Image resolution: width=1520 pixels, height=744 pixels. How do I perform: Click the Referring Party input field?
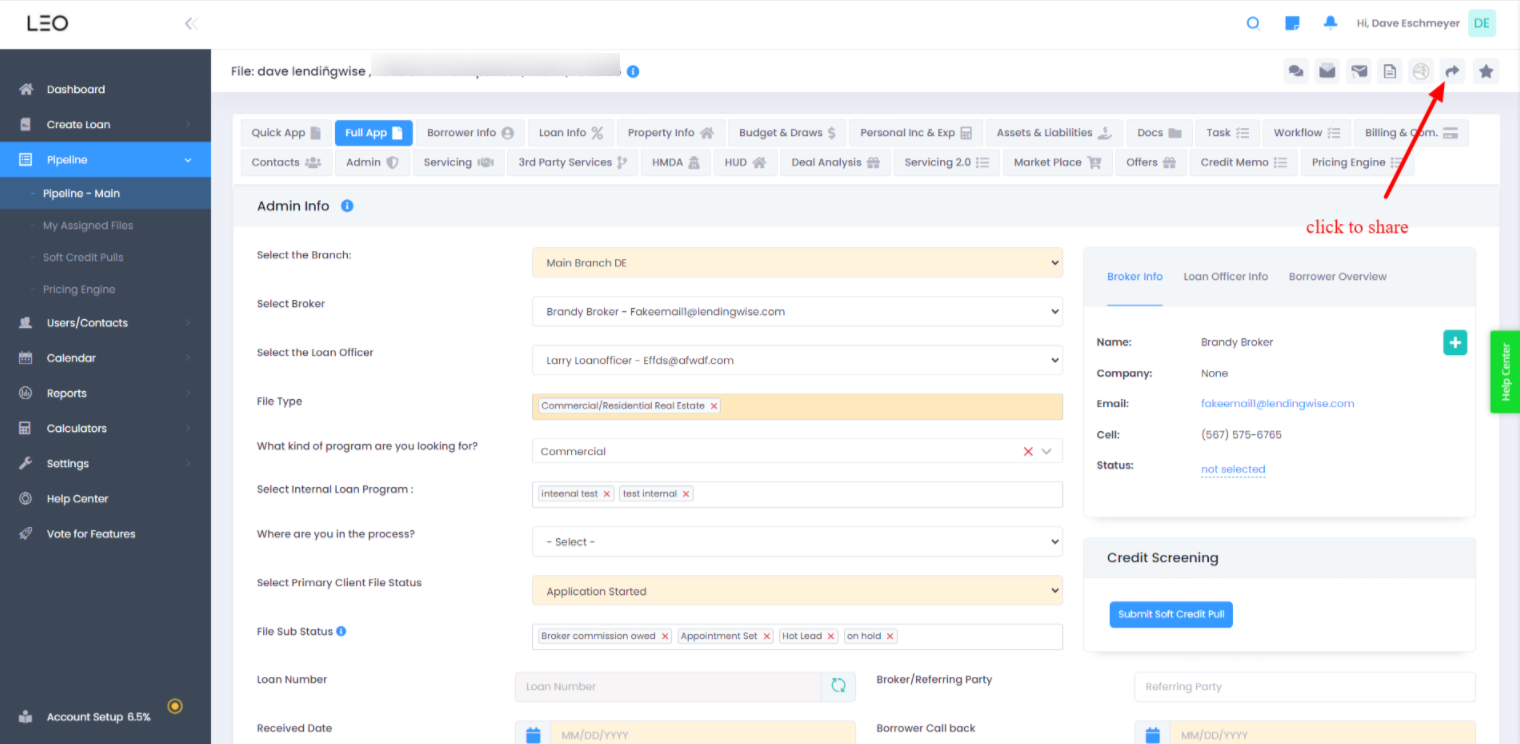1305,686
